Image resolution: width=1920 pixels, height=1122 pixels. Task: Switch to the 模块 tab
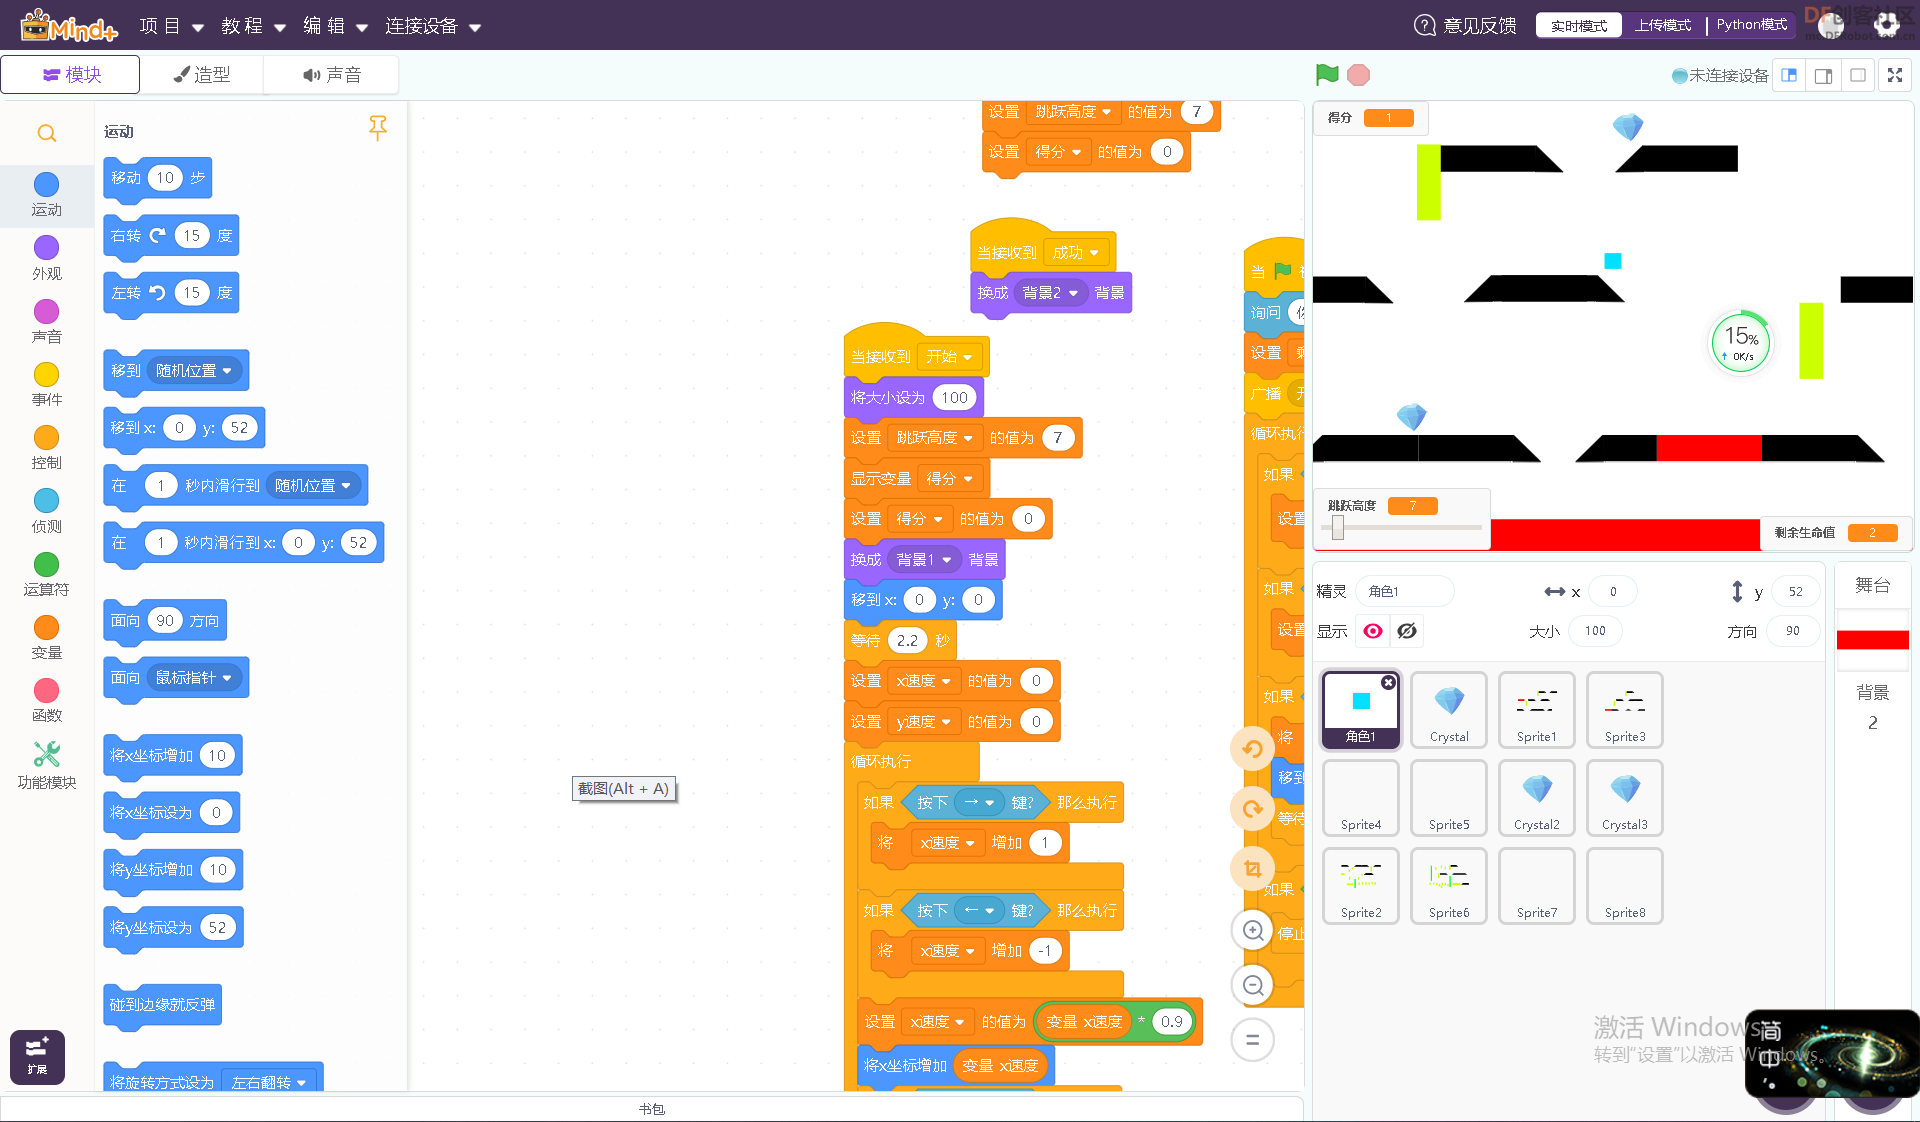[x=71, y=75]
